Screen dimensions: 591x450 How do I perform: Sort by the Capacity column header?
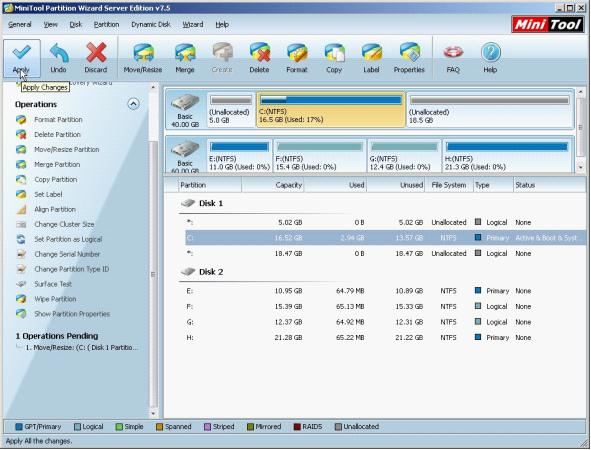tap(273, 185)
